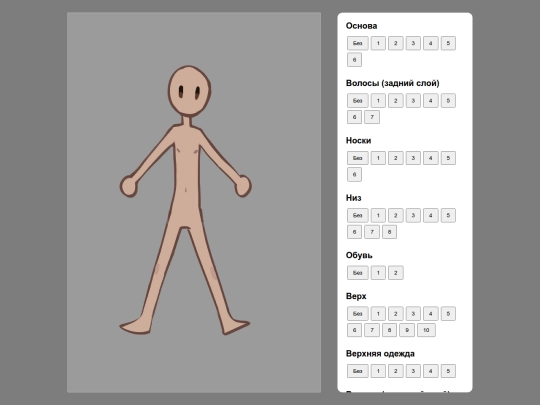Pick option 6 under Волосы (задний слой)
The width and height of the screenshot is (540, 405).
[x=354, y=117]
